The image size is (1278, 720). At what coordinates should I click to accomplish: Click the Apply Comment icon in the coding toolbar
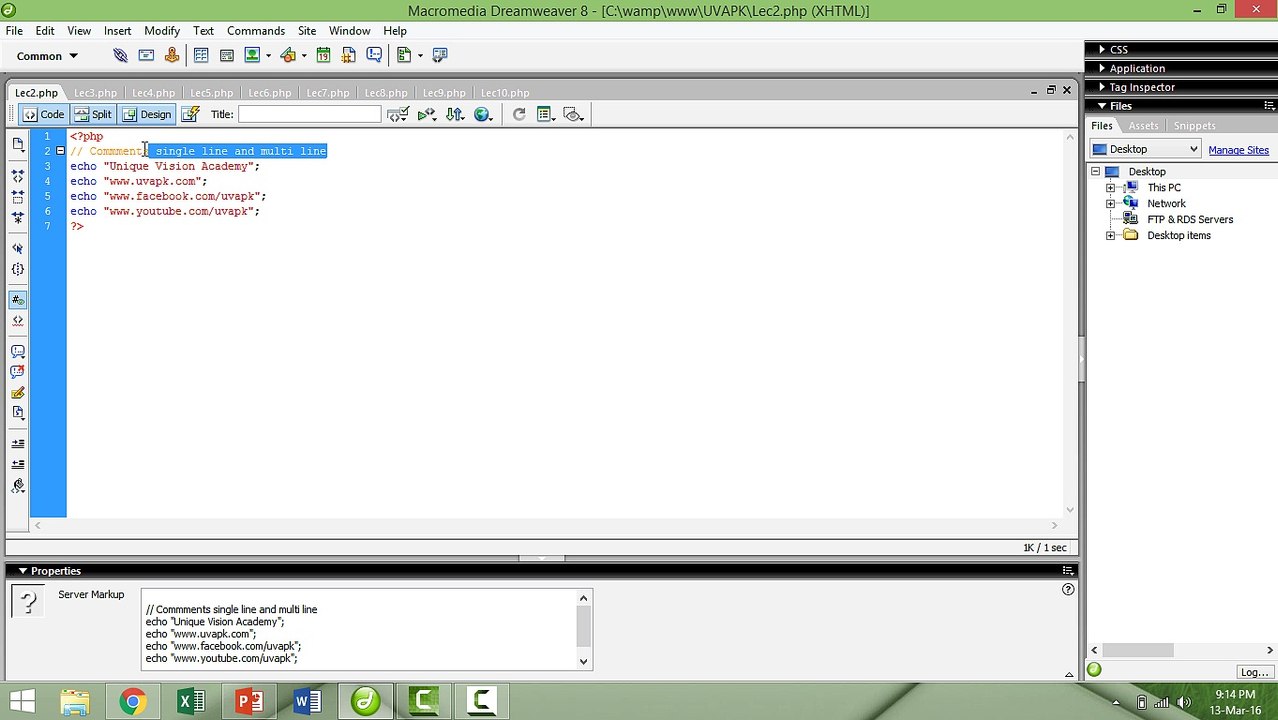(x=18, y=351)
